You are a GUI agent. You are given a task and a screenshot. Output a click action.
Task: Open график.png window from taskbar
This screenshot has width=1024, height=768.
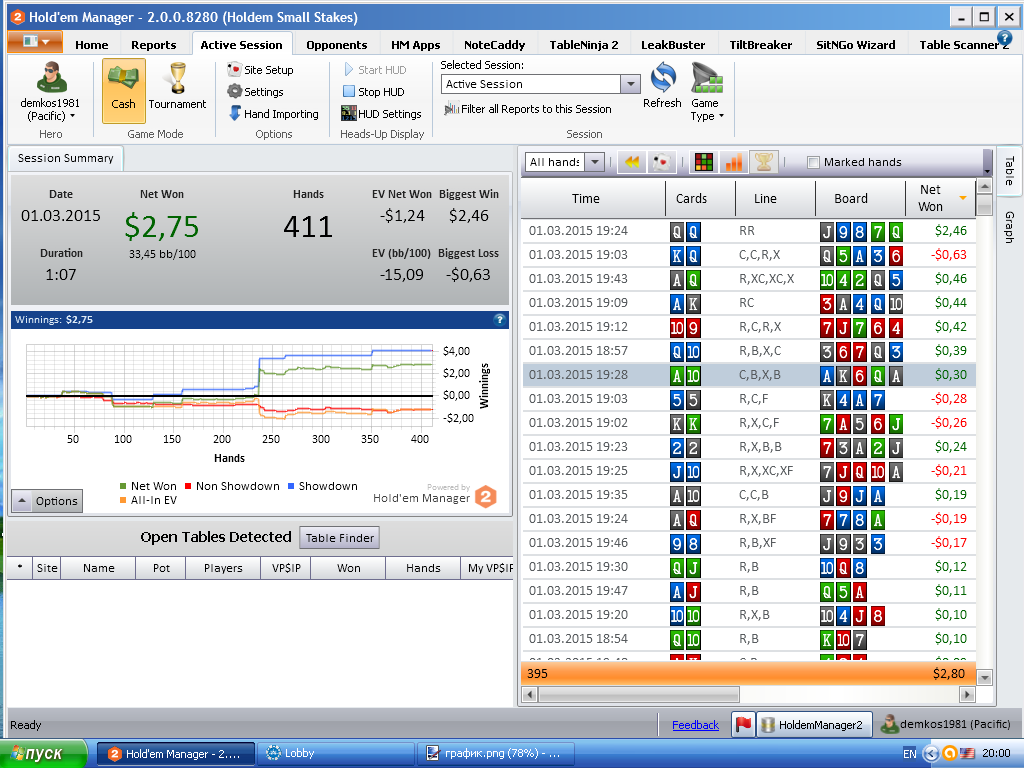coord(495,754)
